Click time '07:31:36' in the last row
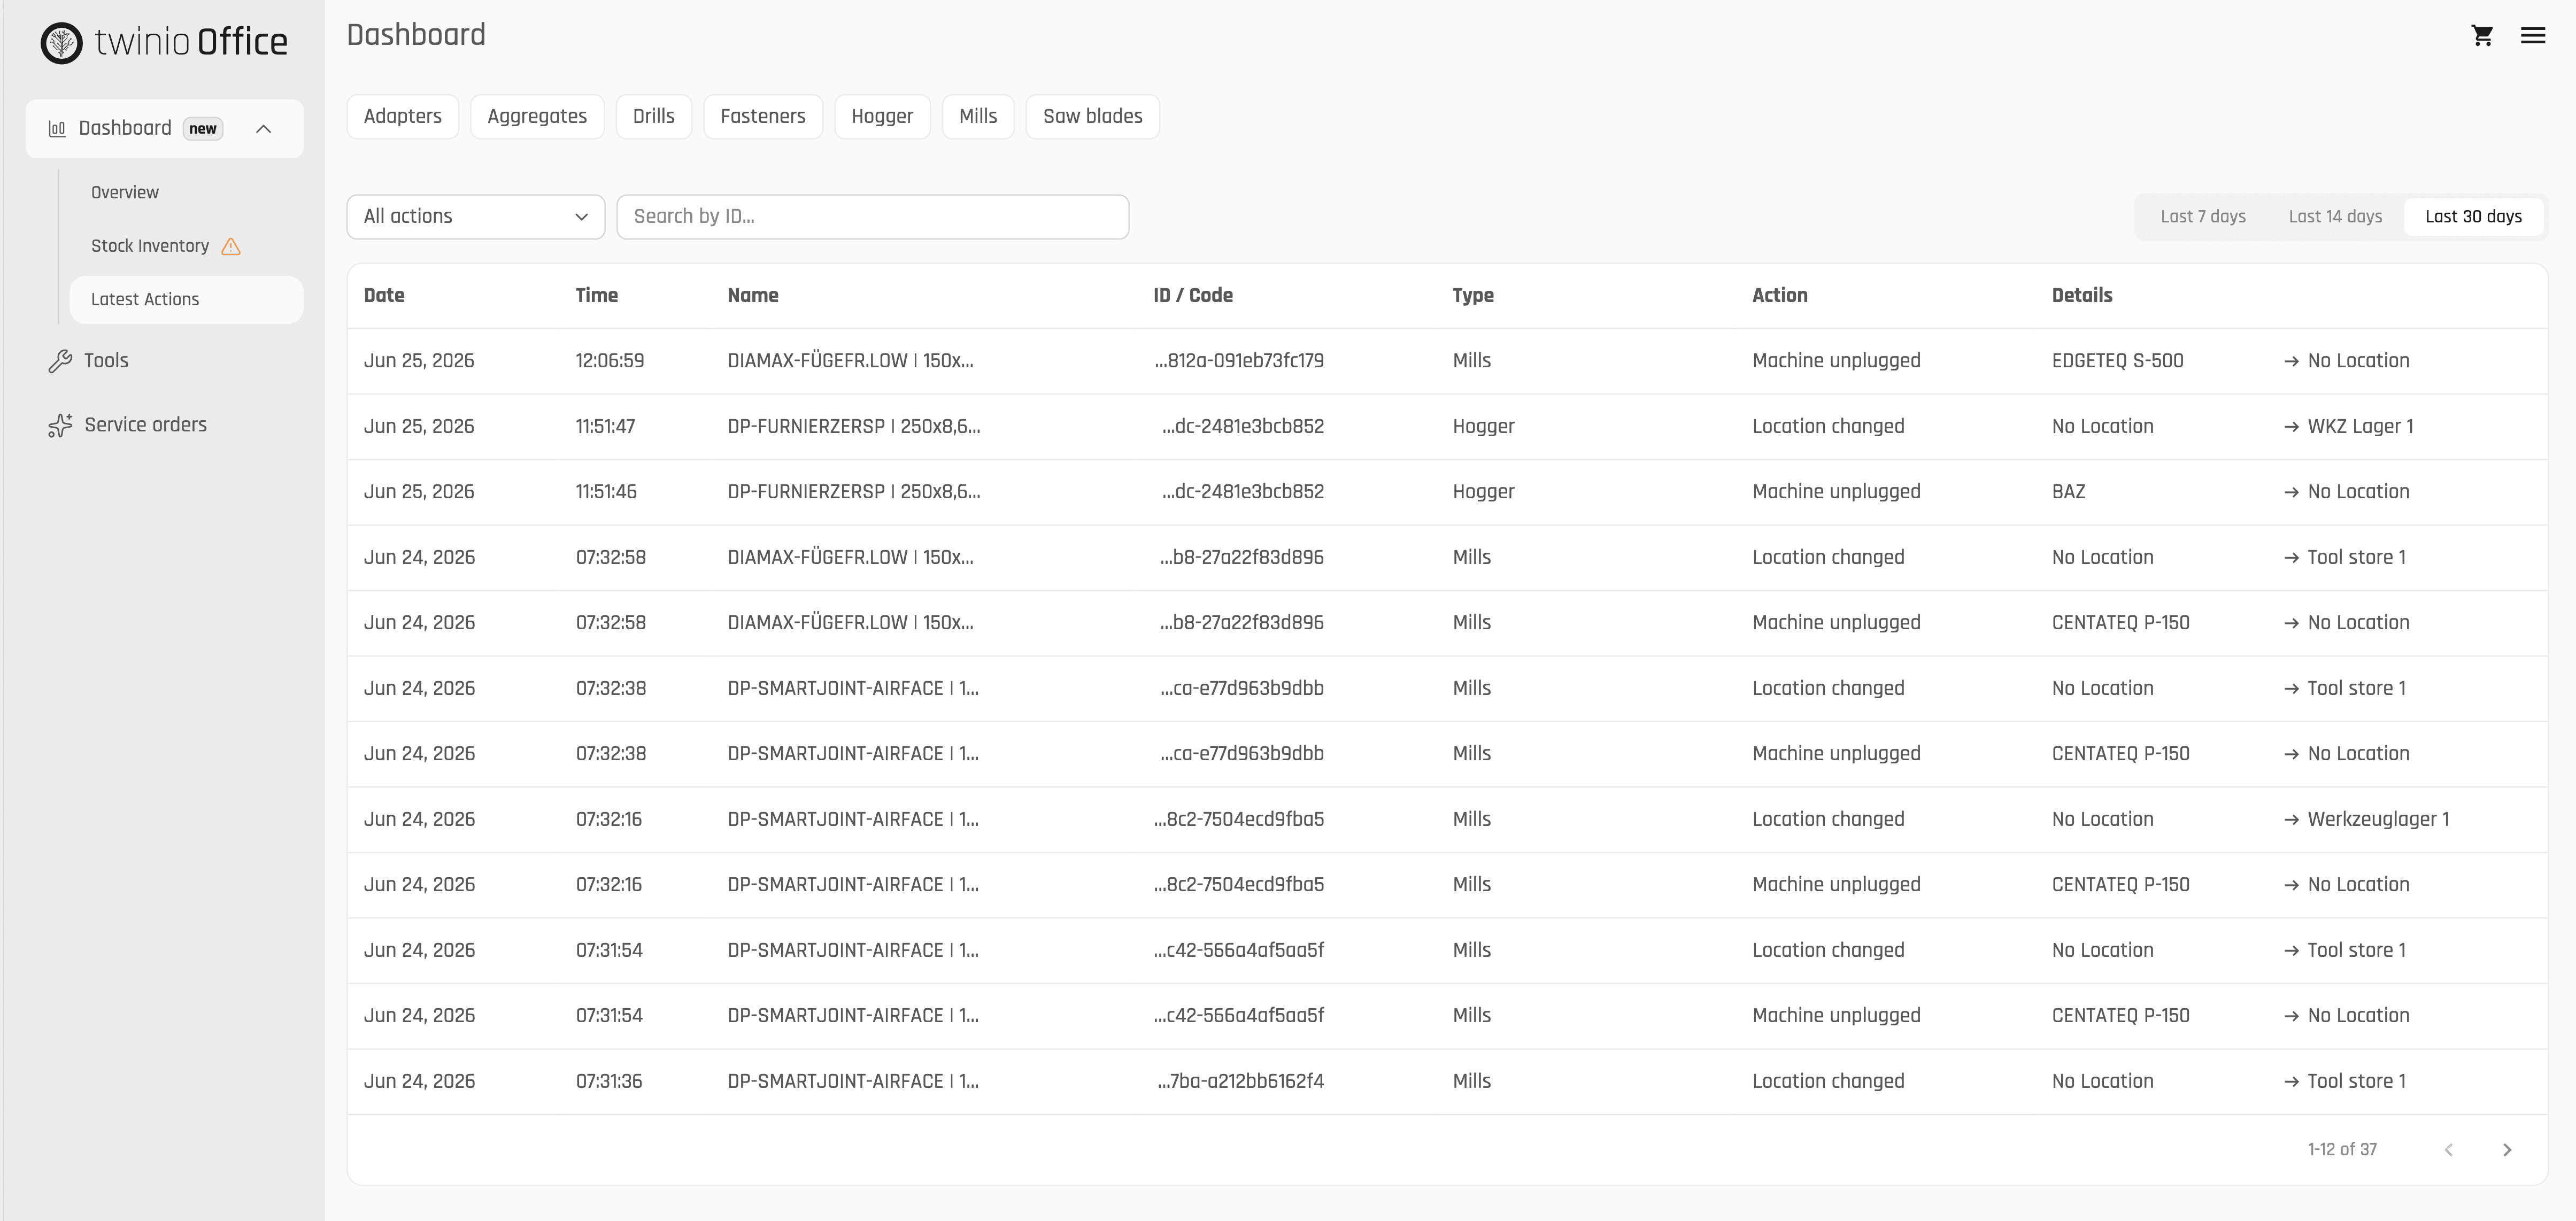 [609, 1082]
